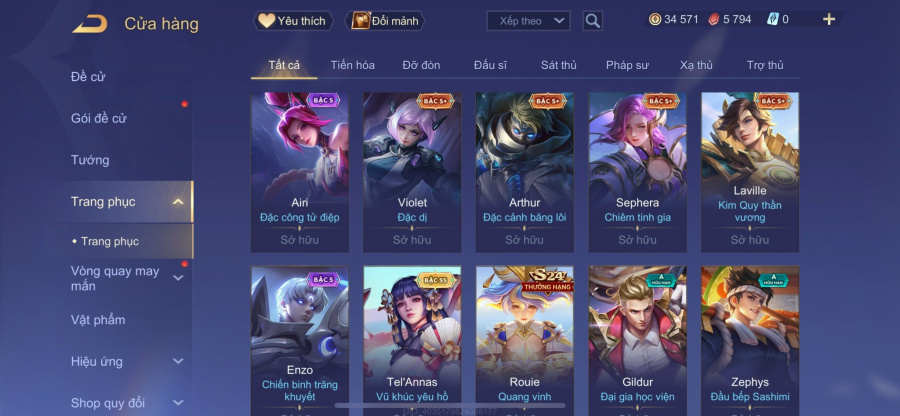The height and width of the screenshot is (416, 900).
Task: Open the Violet Đặc dị skin card
Action: 412,172
